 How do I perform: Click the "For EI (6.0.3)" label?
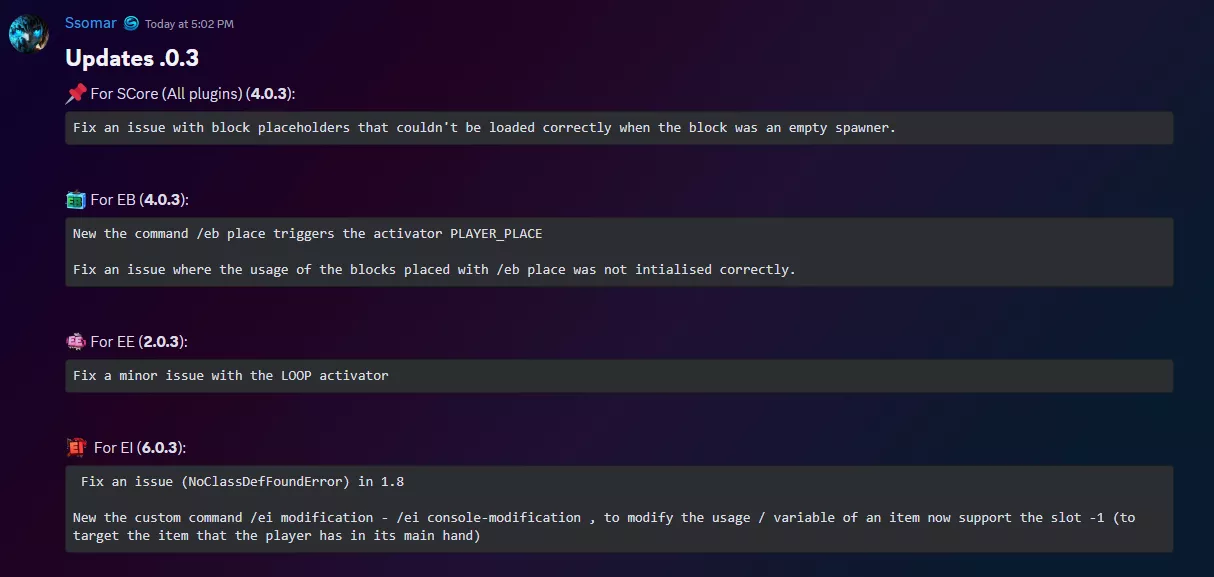(140, 448)
